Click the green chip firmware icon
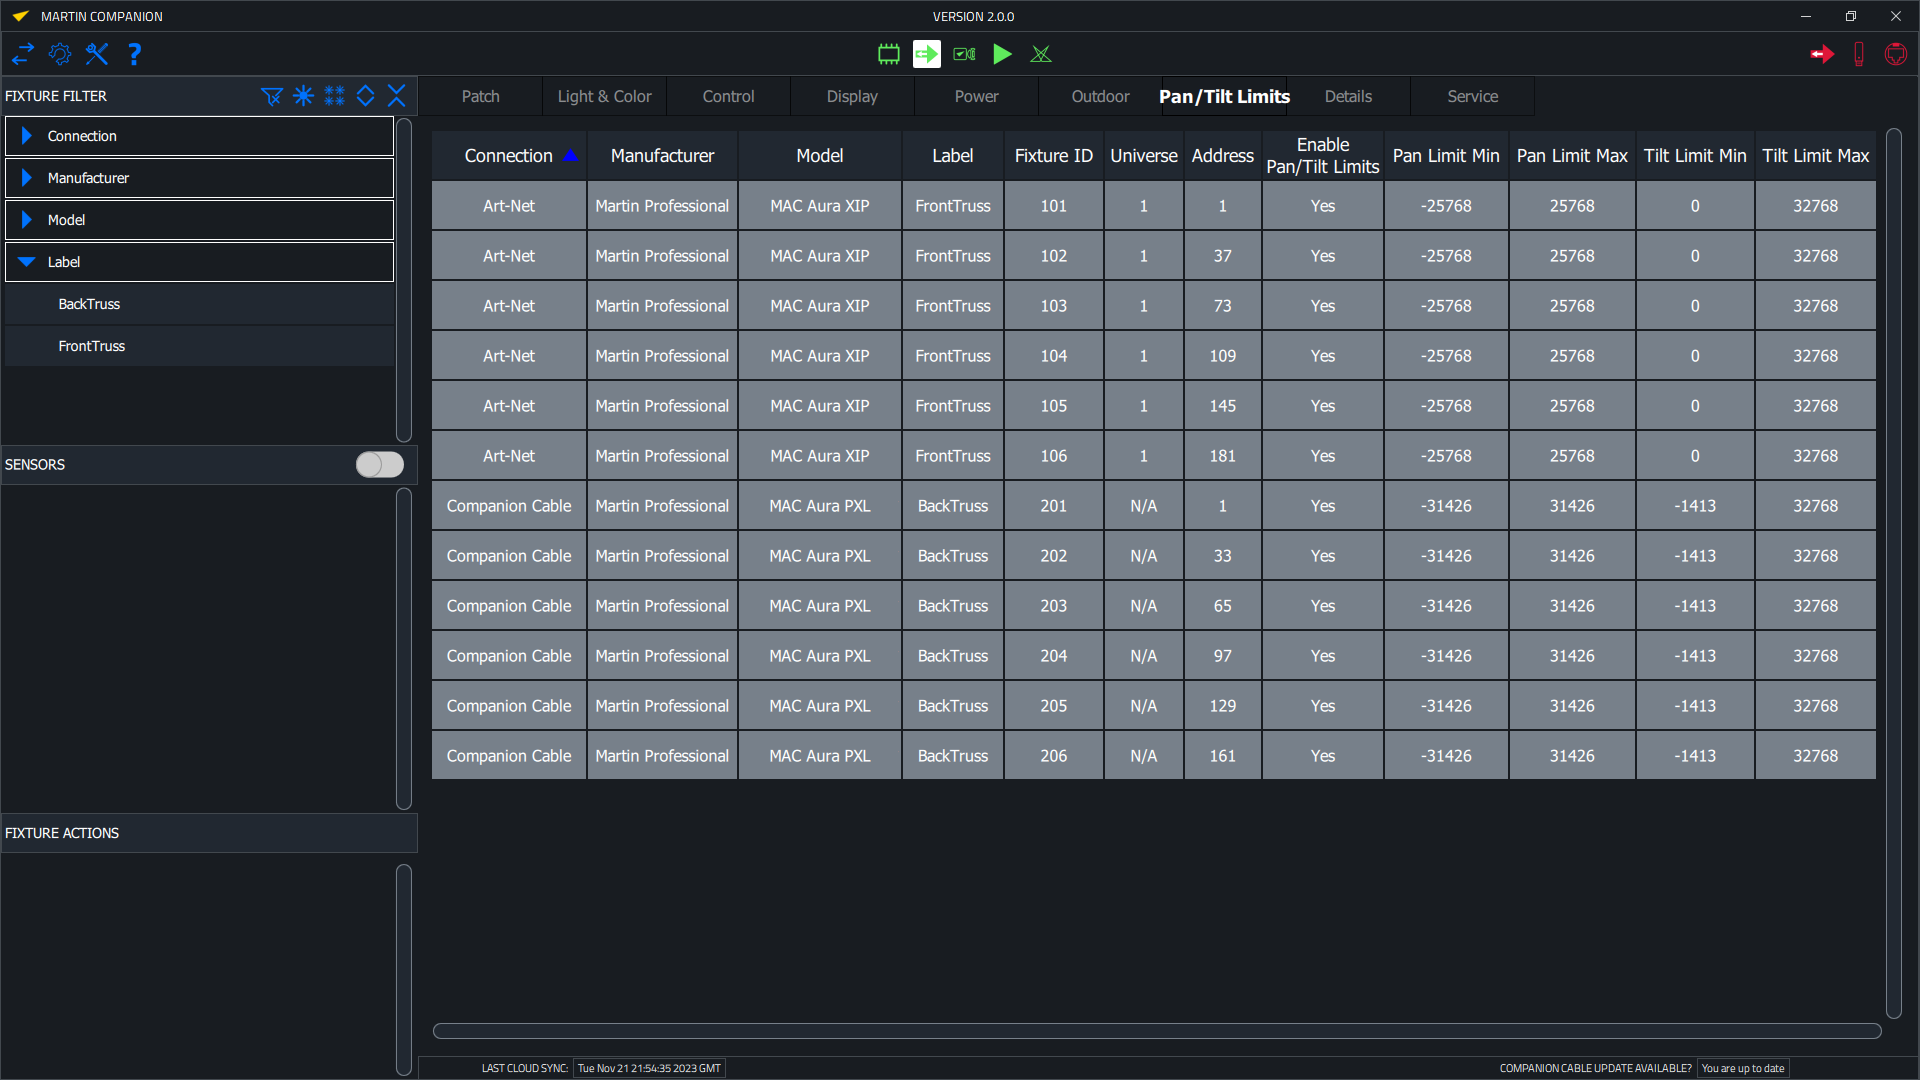Viewport: 1920px width, 1080px height. [888, 54]
